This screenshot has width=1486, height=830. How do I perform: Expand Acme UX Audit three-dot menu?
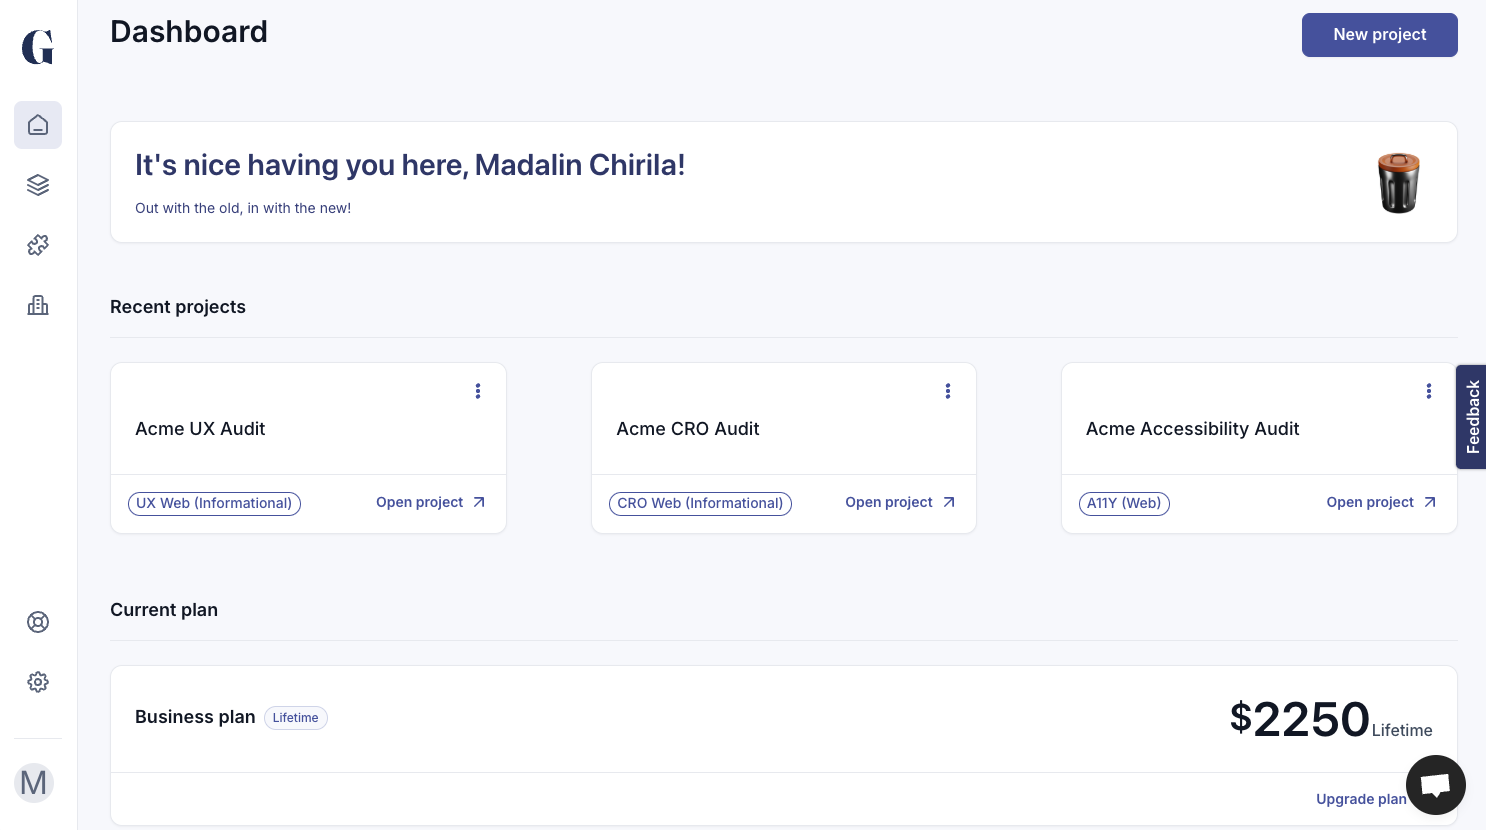click(x=478, y=391)
